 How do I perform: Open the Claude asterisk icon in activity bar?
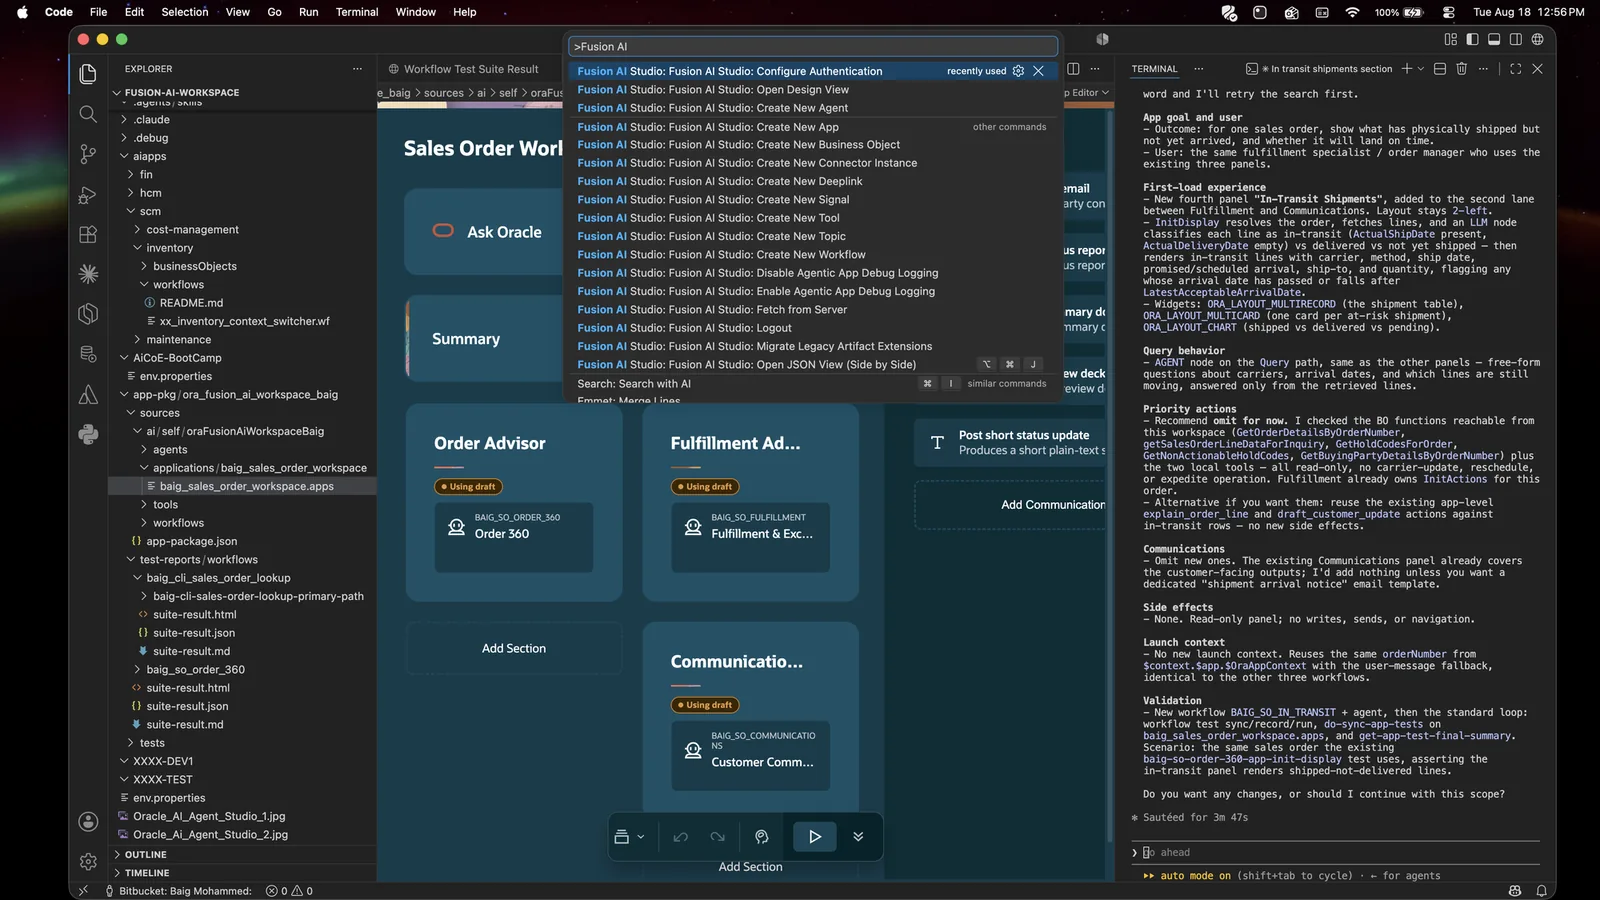pos(88,273)
